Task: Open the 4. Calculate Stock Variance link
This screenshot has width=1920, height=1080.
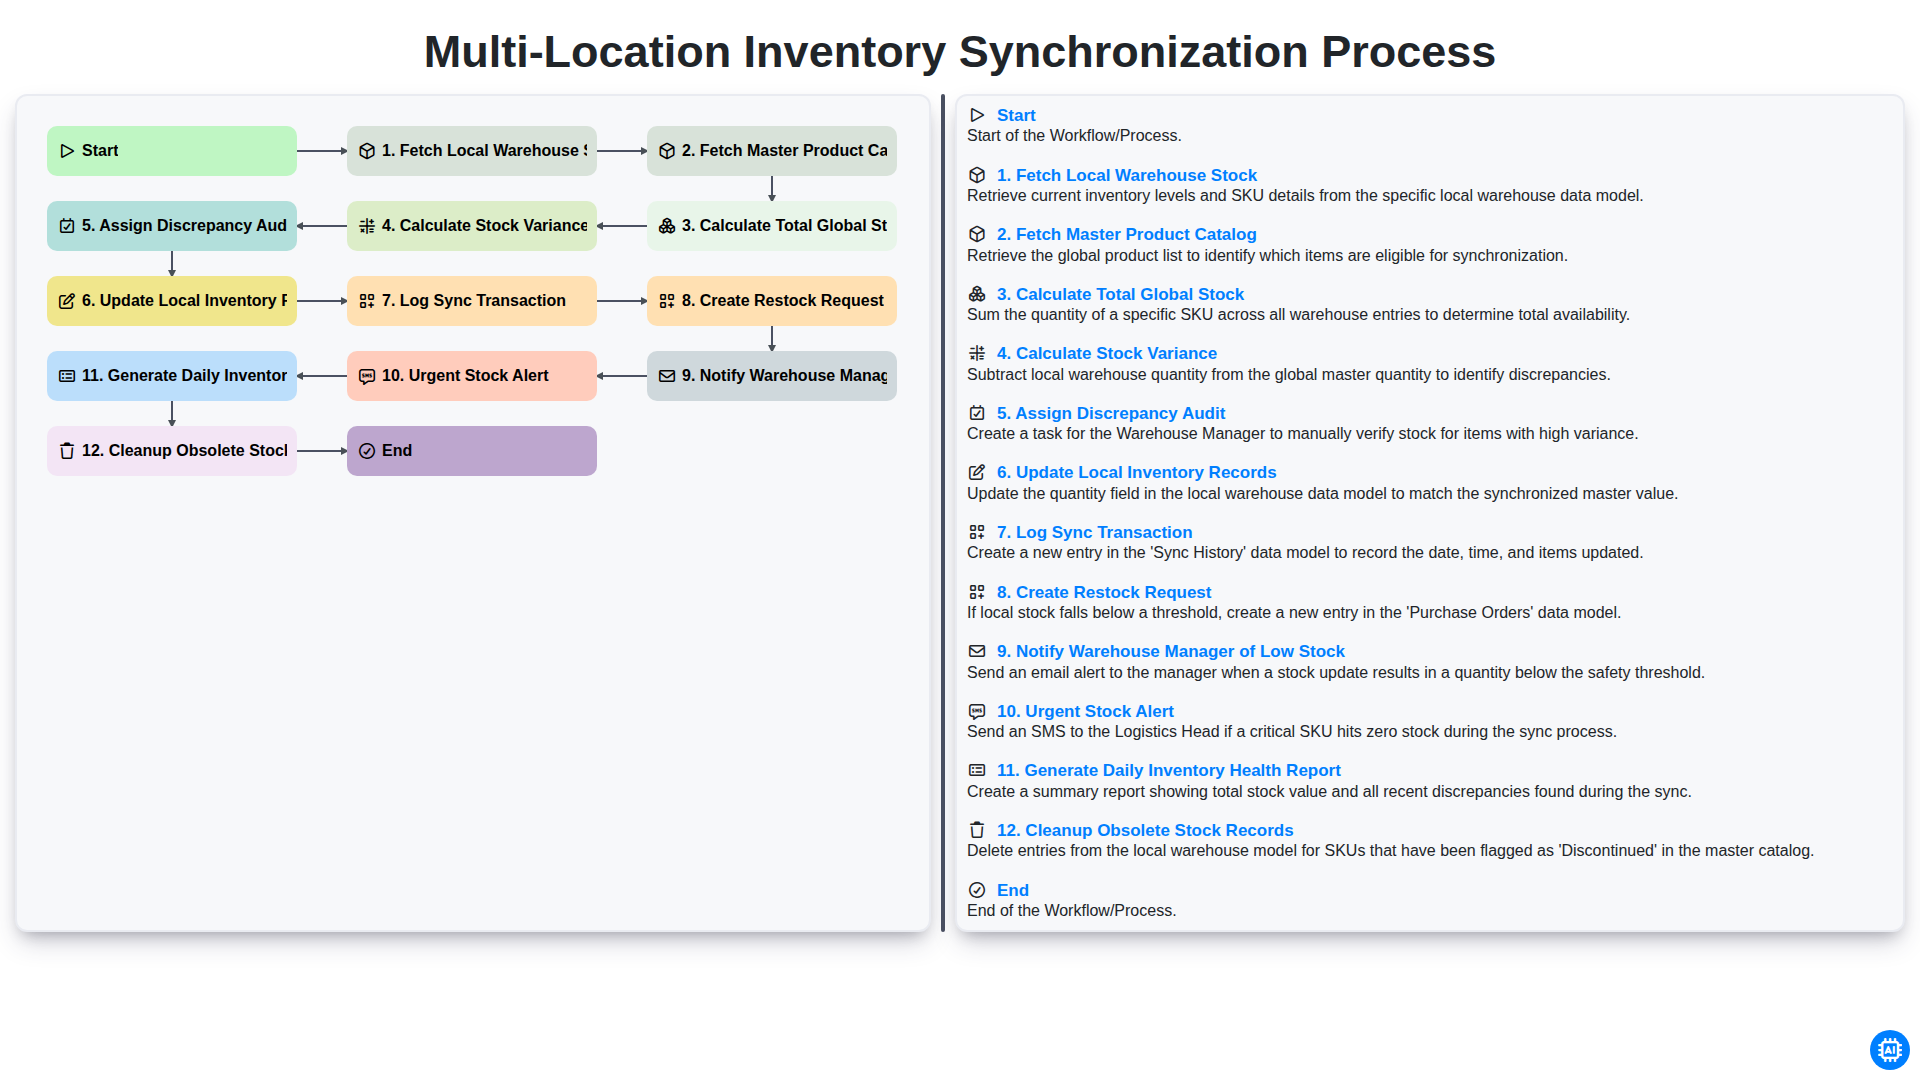Action: tap(1107, 353)
